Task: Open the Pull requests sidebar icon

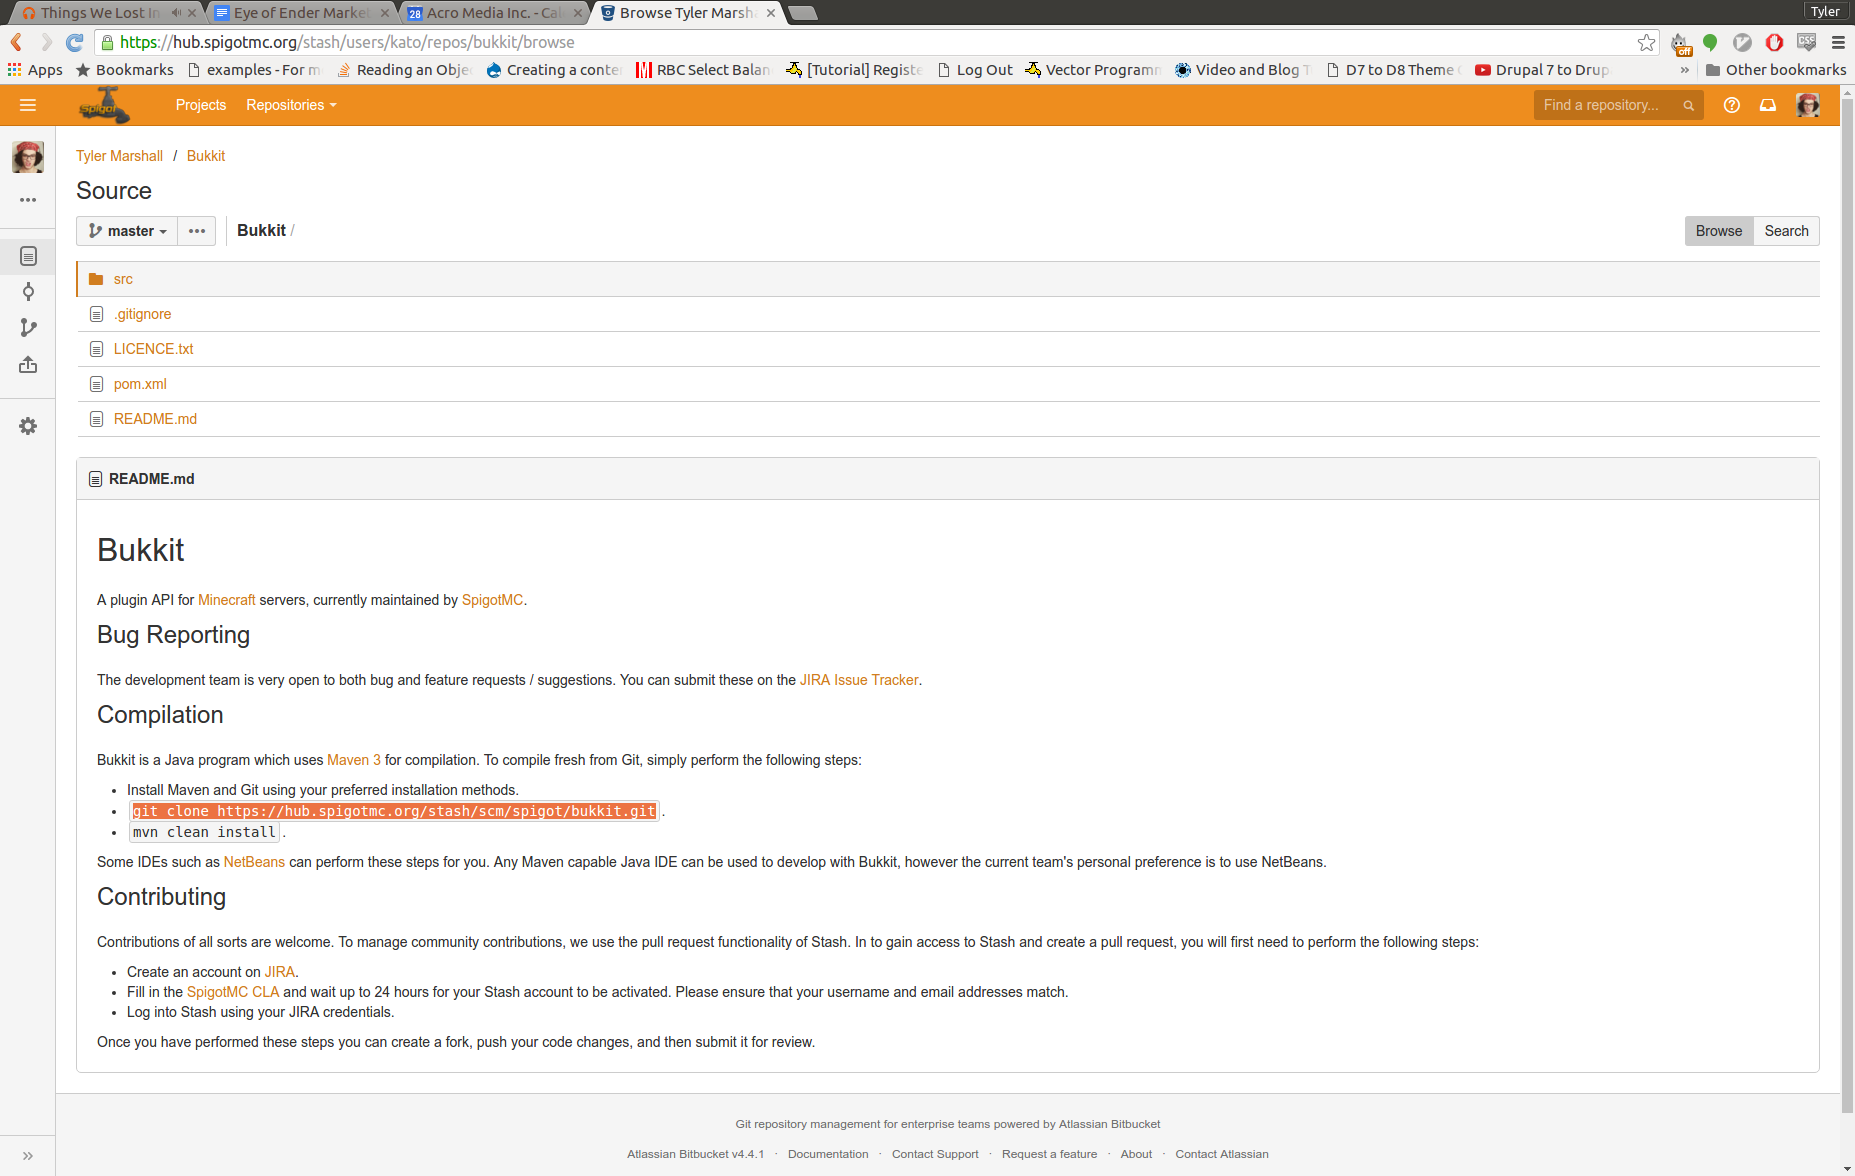Action: (27, 364)
